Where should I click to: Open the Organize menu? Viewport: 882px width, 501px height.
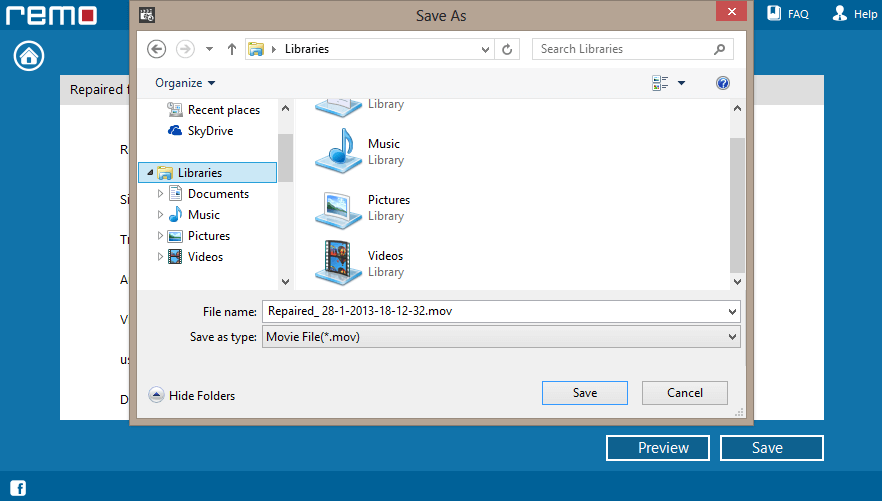click(184, 83)
